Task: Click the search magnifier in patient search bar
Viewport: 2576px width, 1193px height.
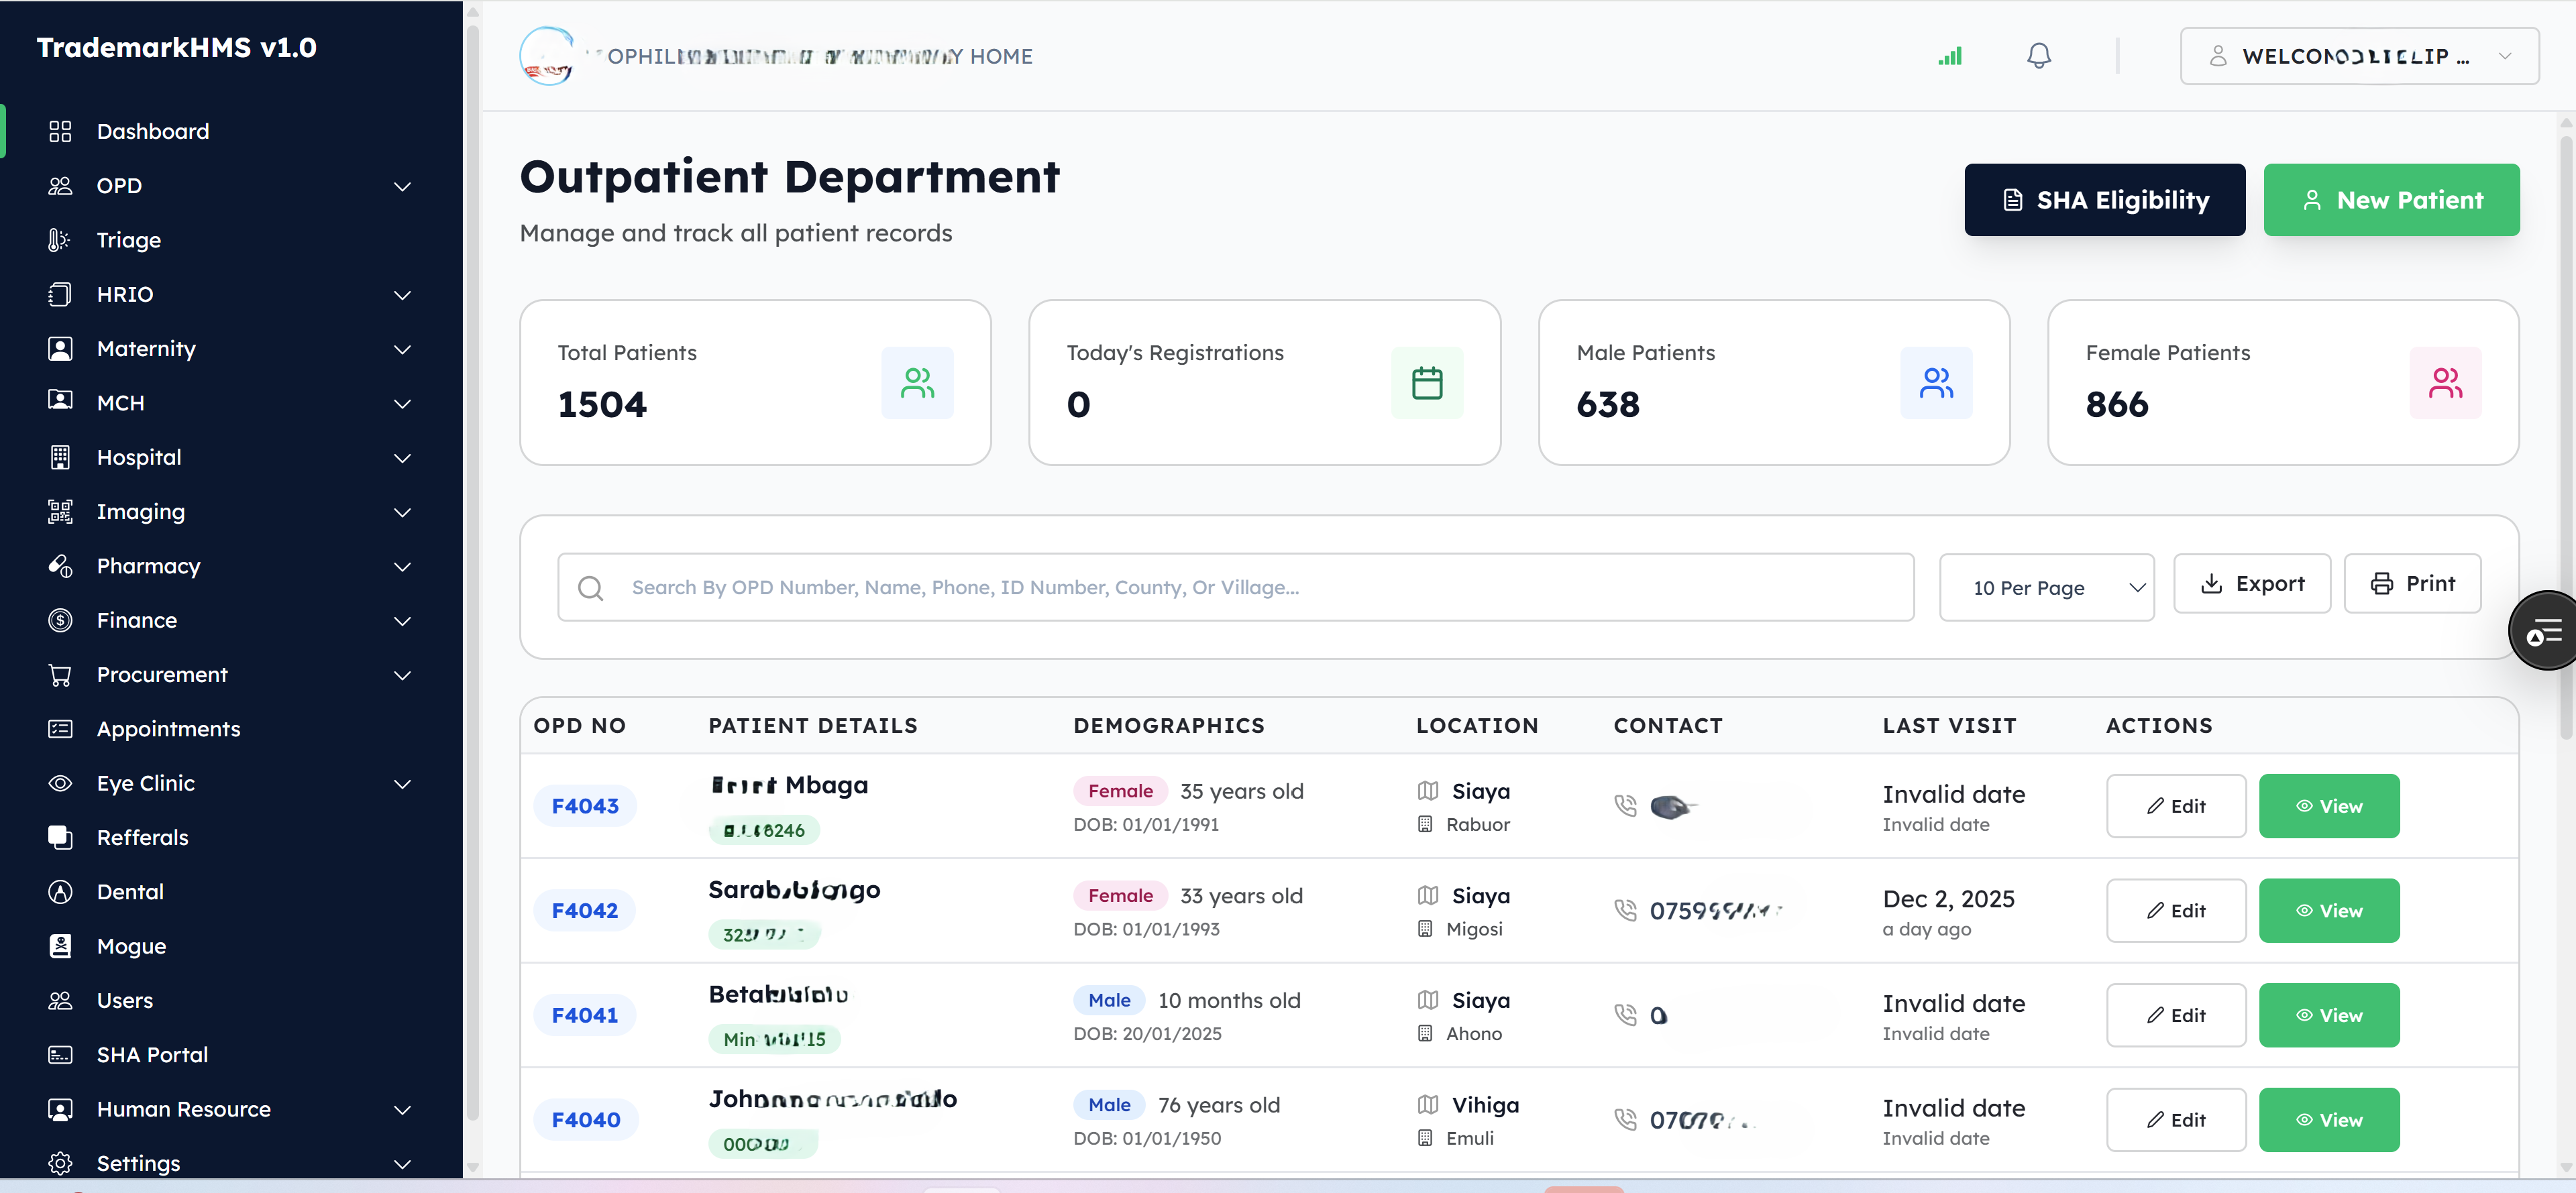Action: (591, 587)
